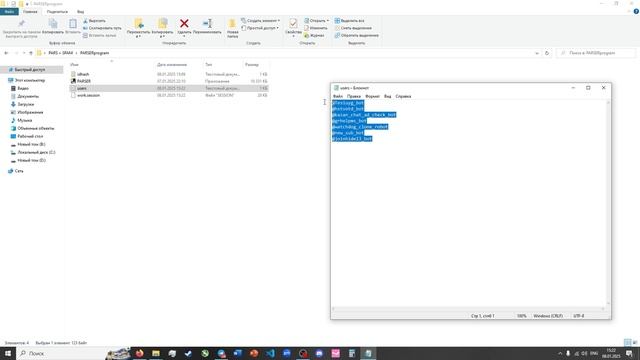Open Notepad Справка menu

[x=403, y=96]
